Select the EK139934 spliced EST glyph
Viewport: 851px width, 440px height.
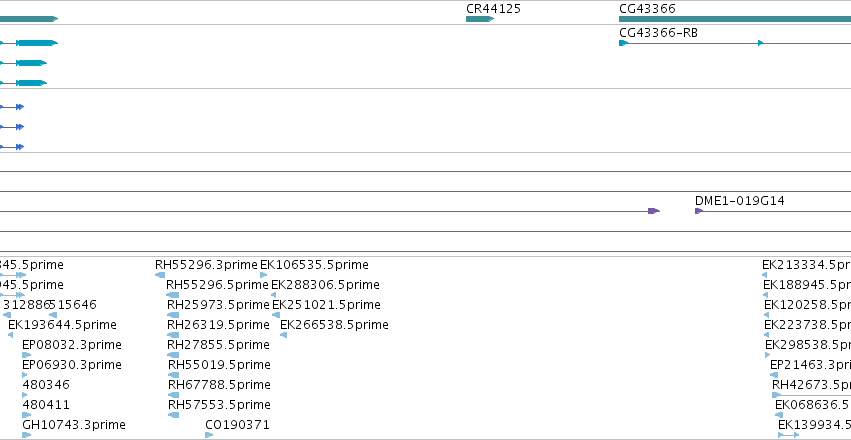tap(789, 435)
